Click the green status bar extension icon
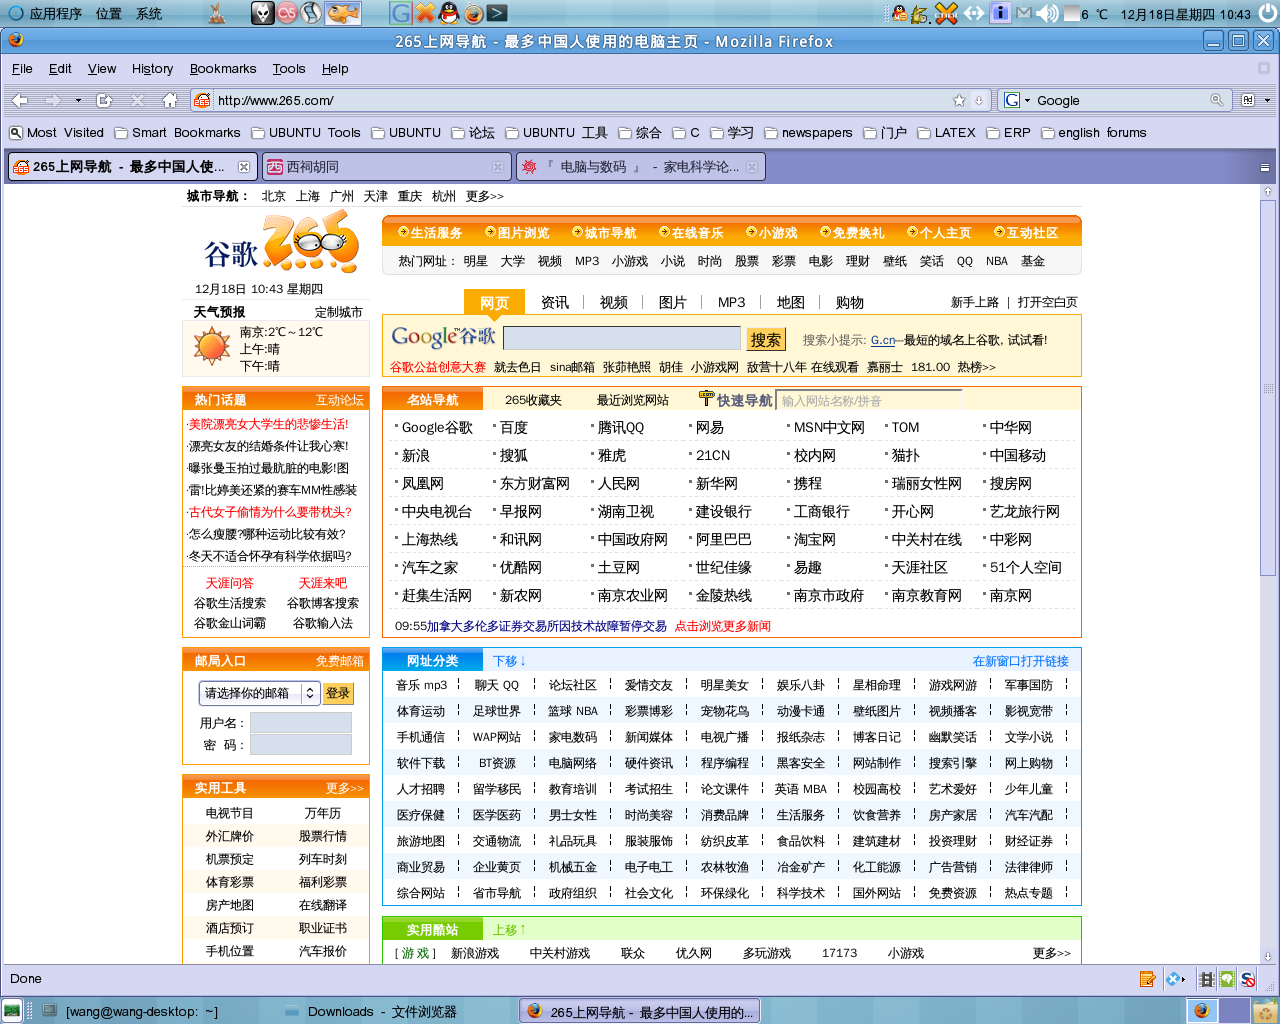This screenshot has width=1280, height=1024. [x=1227, y=979]
